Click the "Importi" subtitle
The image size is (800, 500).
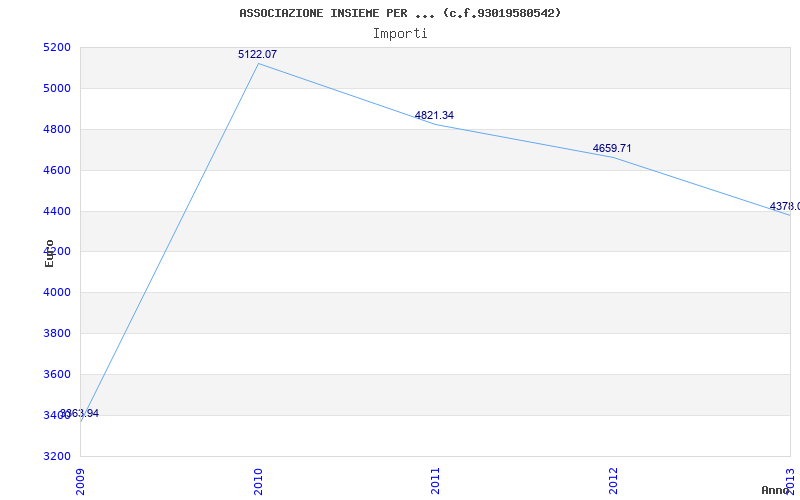coord(400,33)
